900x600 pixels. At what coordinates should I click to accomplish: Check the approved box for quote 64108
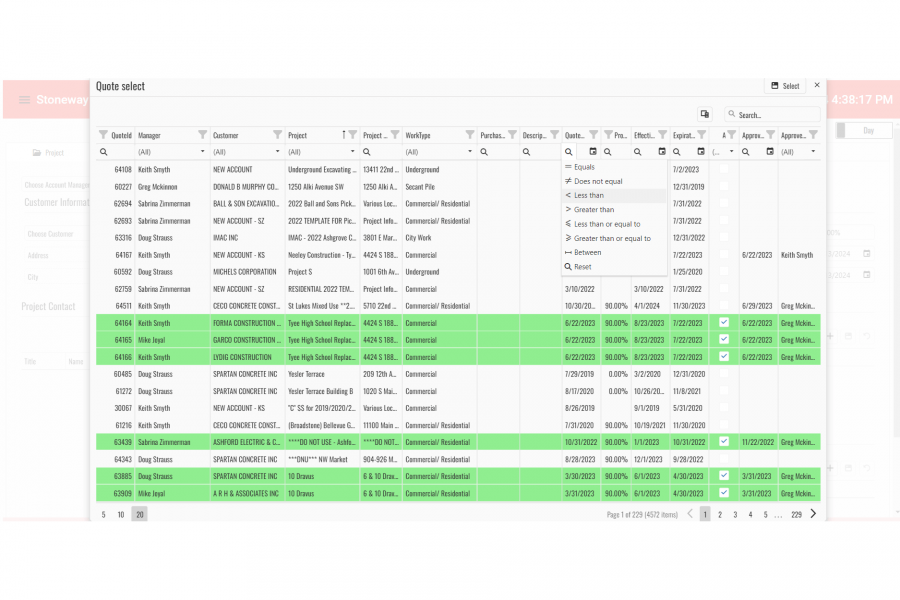pyautogui.click(x=724, y=169)
